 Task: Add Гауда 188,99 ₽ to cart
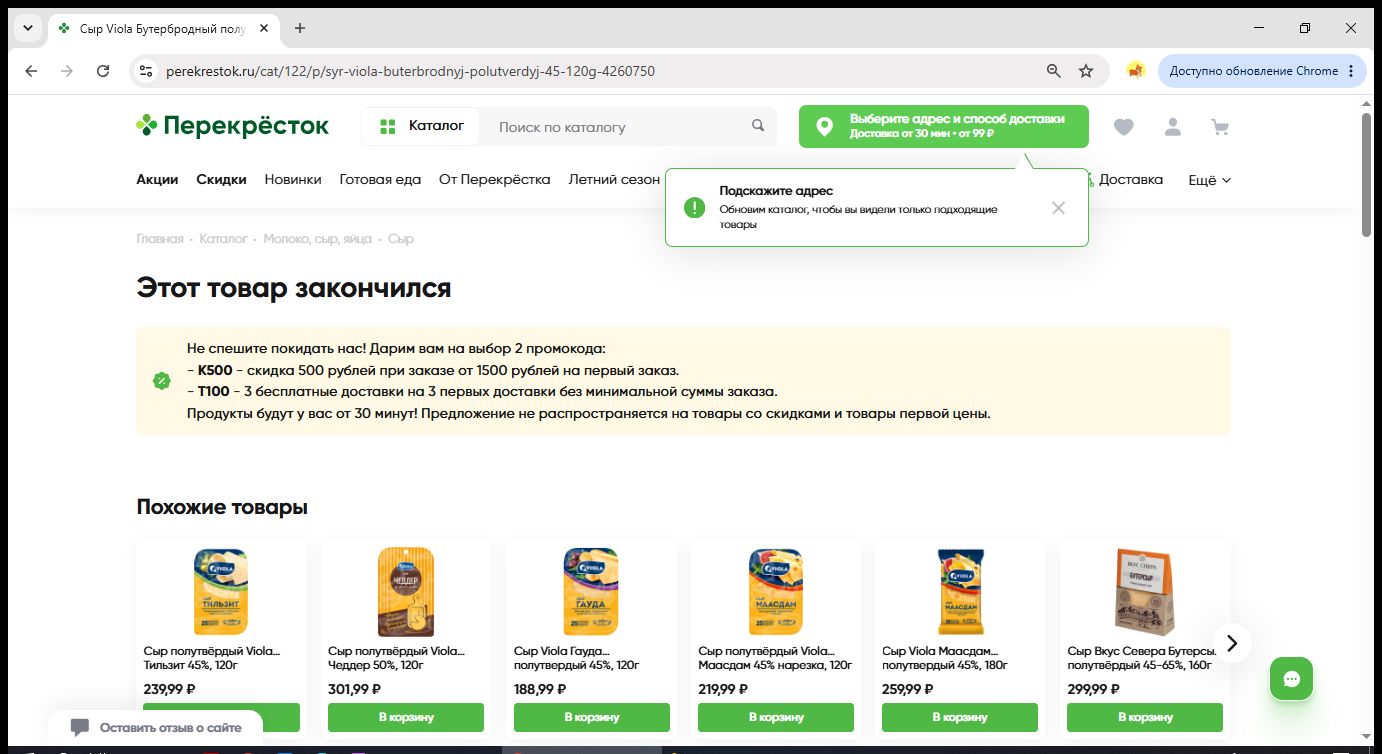[x=591, y=717]
